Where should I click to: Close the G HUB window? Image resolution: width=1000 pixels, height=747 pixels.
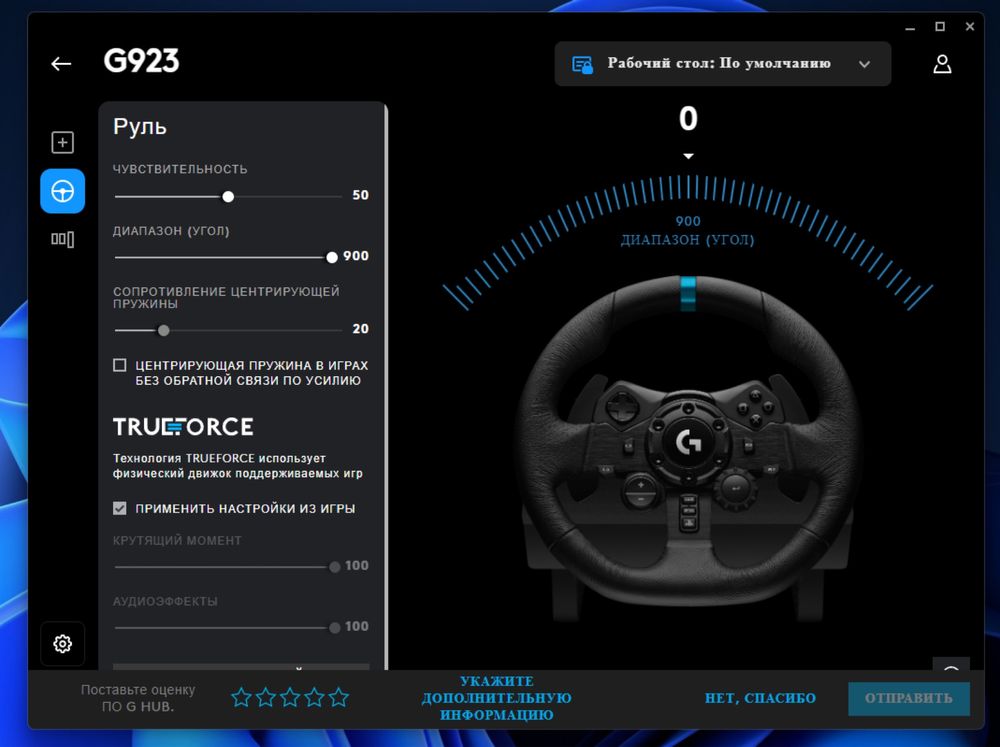point(969,27)
